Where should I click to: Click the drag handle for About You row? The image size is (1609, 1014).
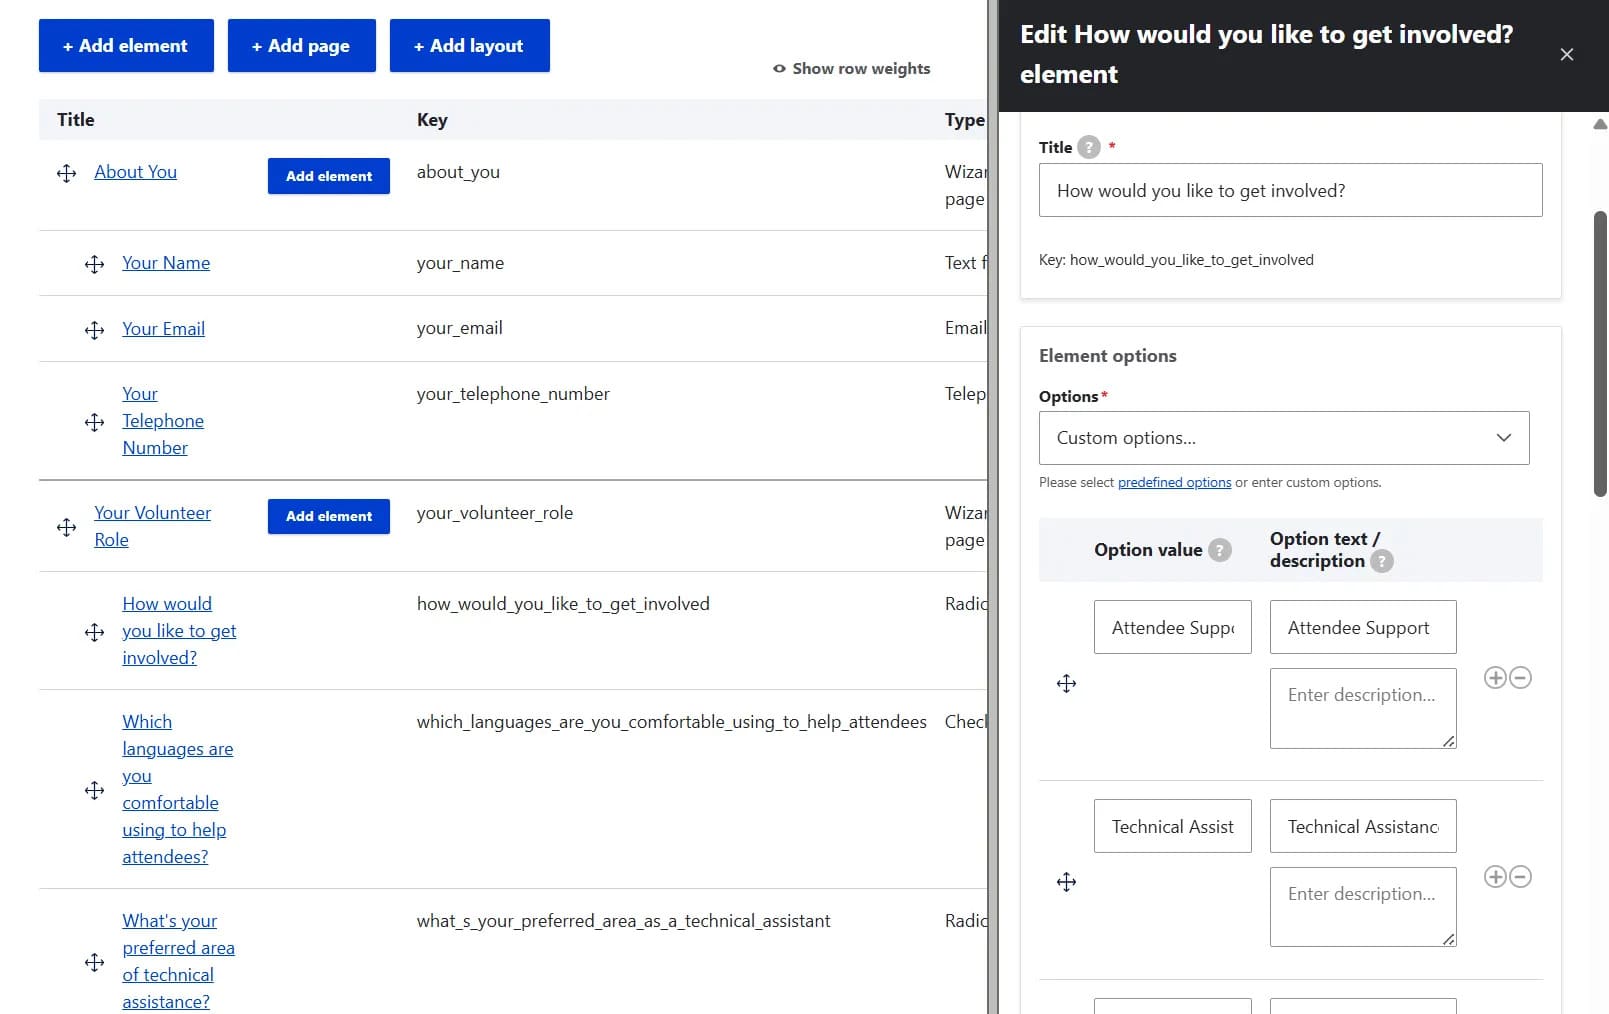point(67,174)
